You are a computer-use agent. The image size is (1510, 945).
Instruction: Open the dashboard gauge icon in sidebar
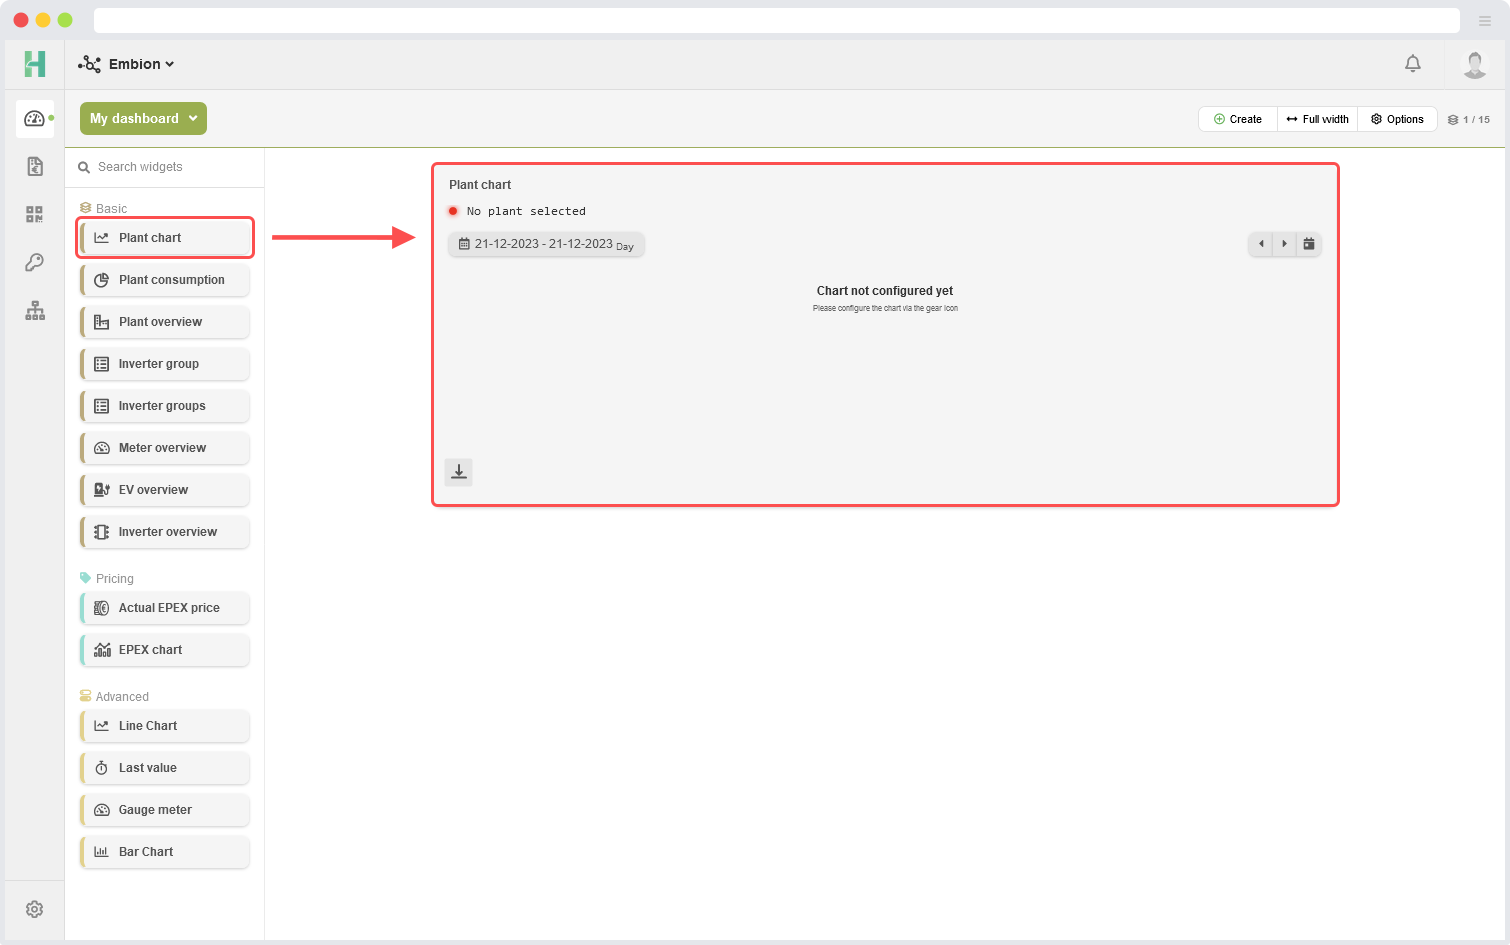35,119
